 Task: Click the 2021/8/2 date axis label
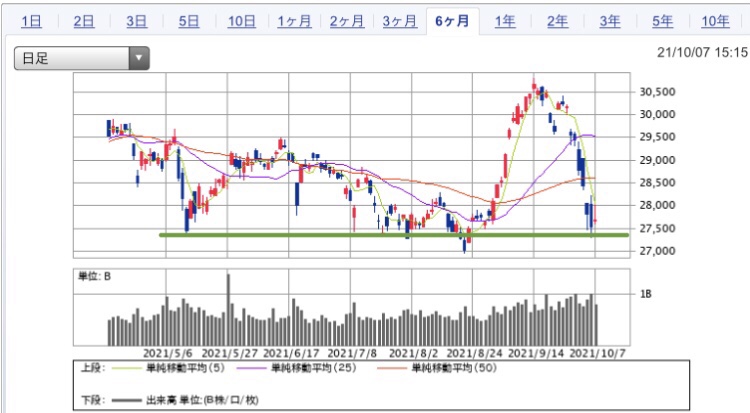[x=413, y=354]
